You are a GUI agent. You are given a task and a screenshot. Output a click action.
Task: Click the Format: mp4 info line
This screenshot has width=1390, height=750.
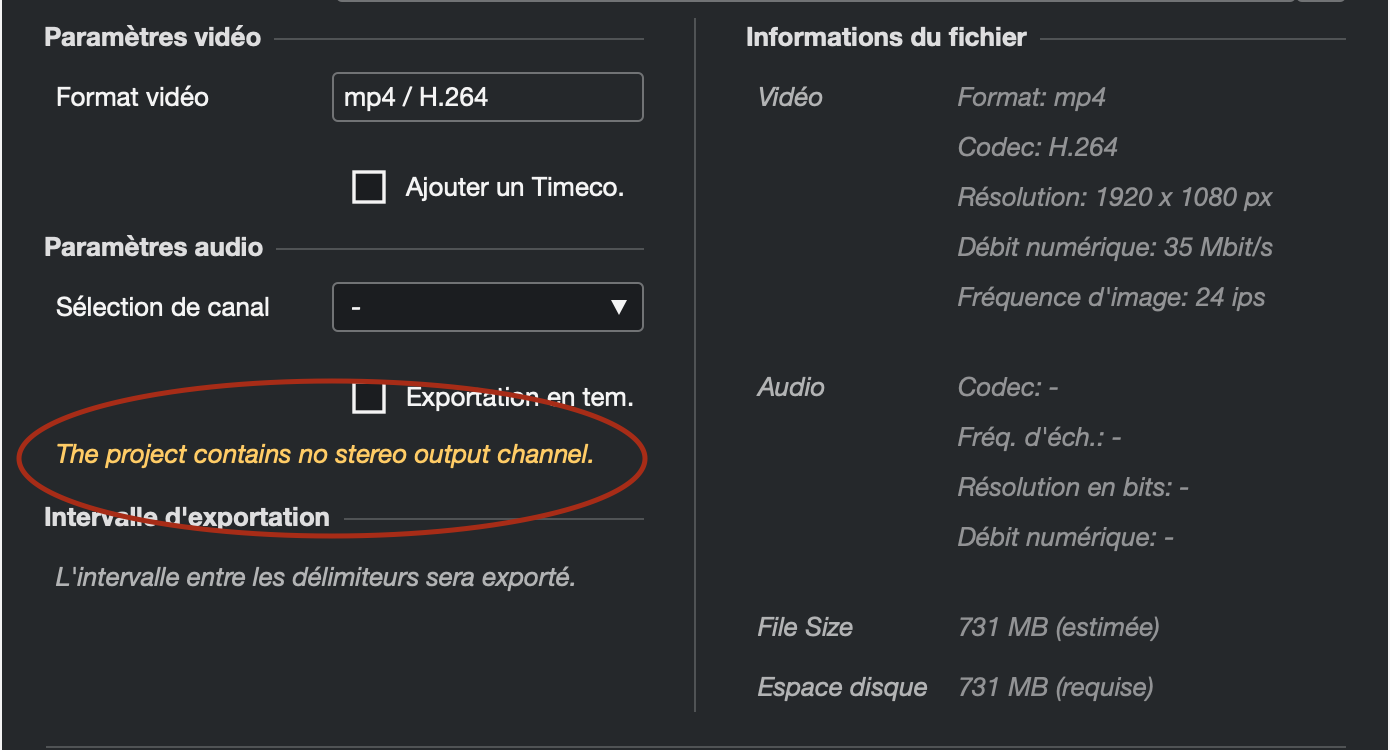tap(1031, 97)
